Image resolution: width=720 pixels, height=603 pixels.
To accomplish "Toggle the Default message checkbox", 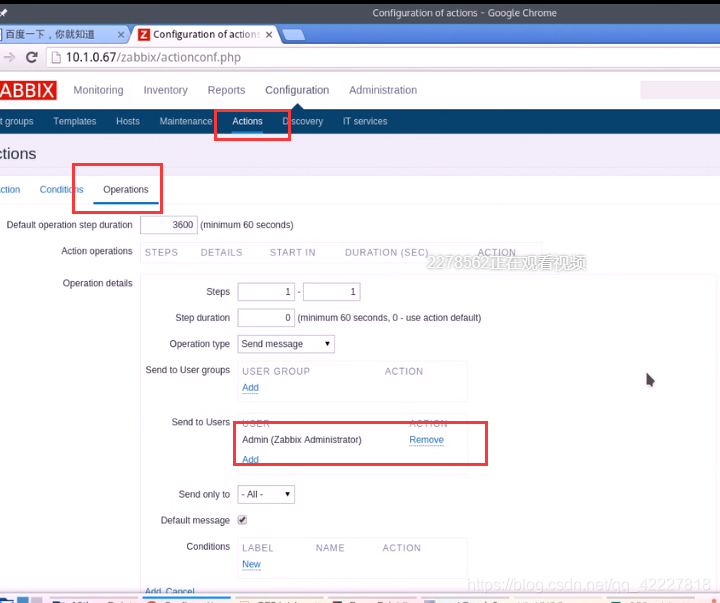I will point(242,520).
